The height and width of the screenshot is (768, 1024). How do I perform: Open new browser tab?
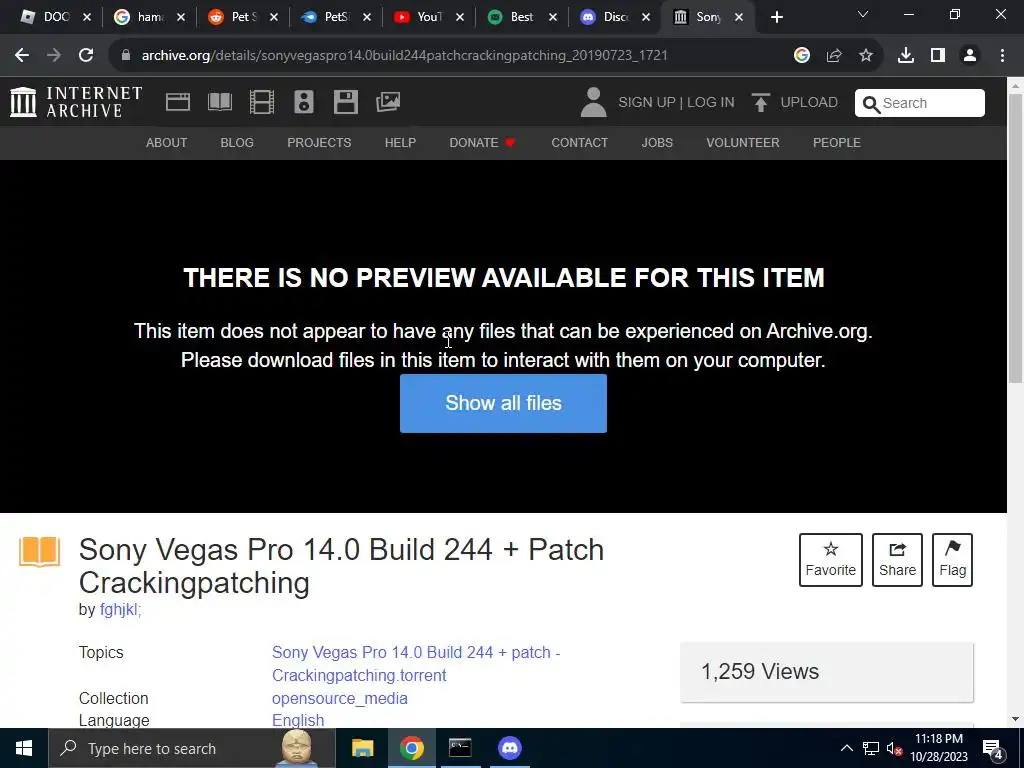pos(776,18)
